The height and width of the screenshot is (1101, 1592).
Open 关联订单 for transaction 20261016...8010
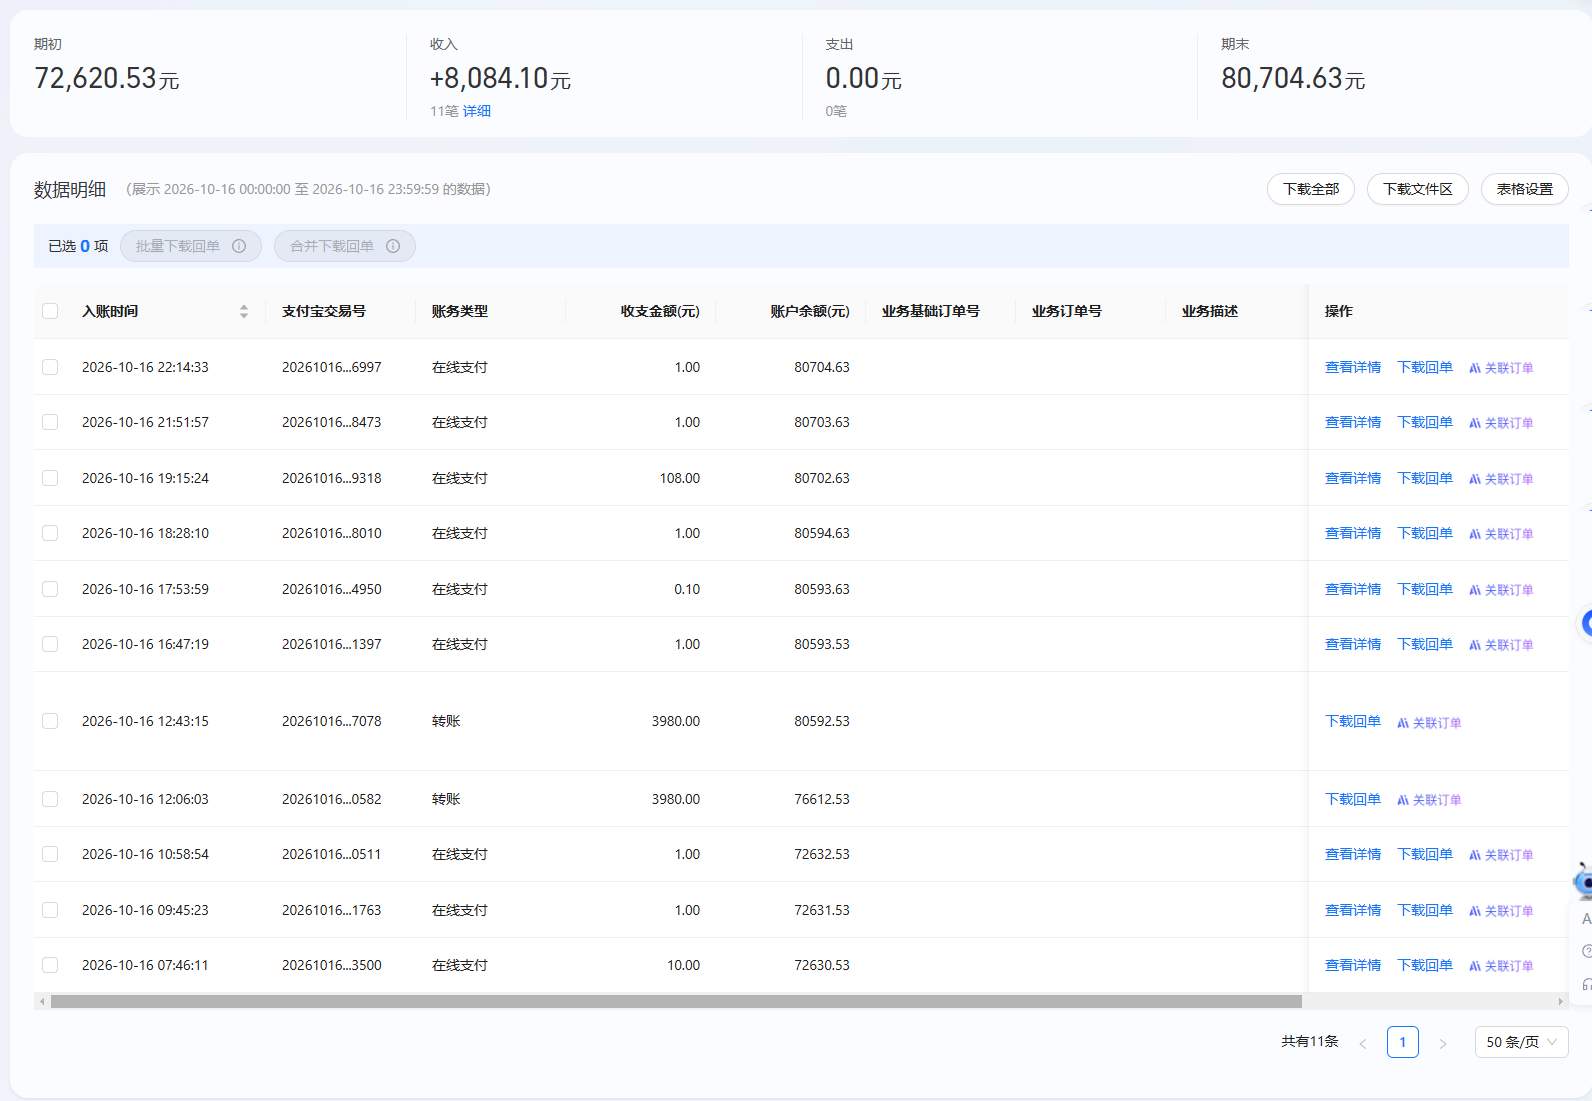[1501, 534]
